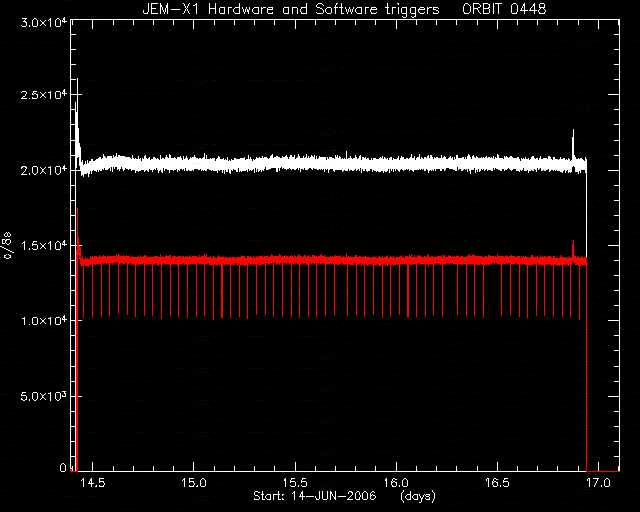Click the 5.0×10³ y-axis tick label
This screenshot has height=512, width=640.
tap(44, 396)
